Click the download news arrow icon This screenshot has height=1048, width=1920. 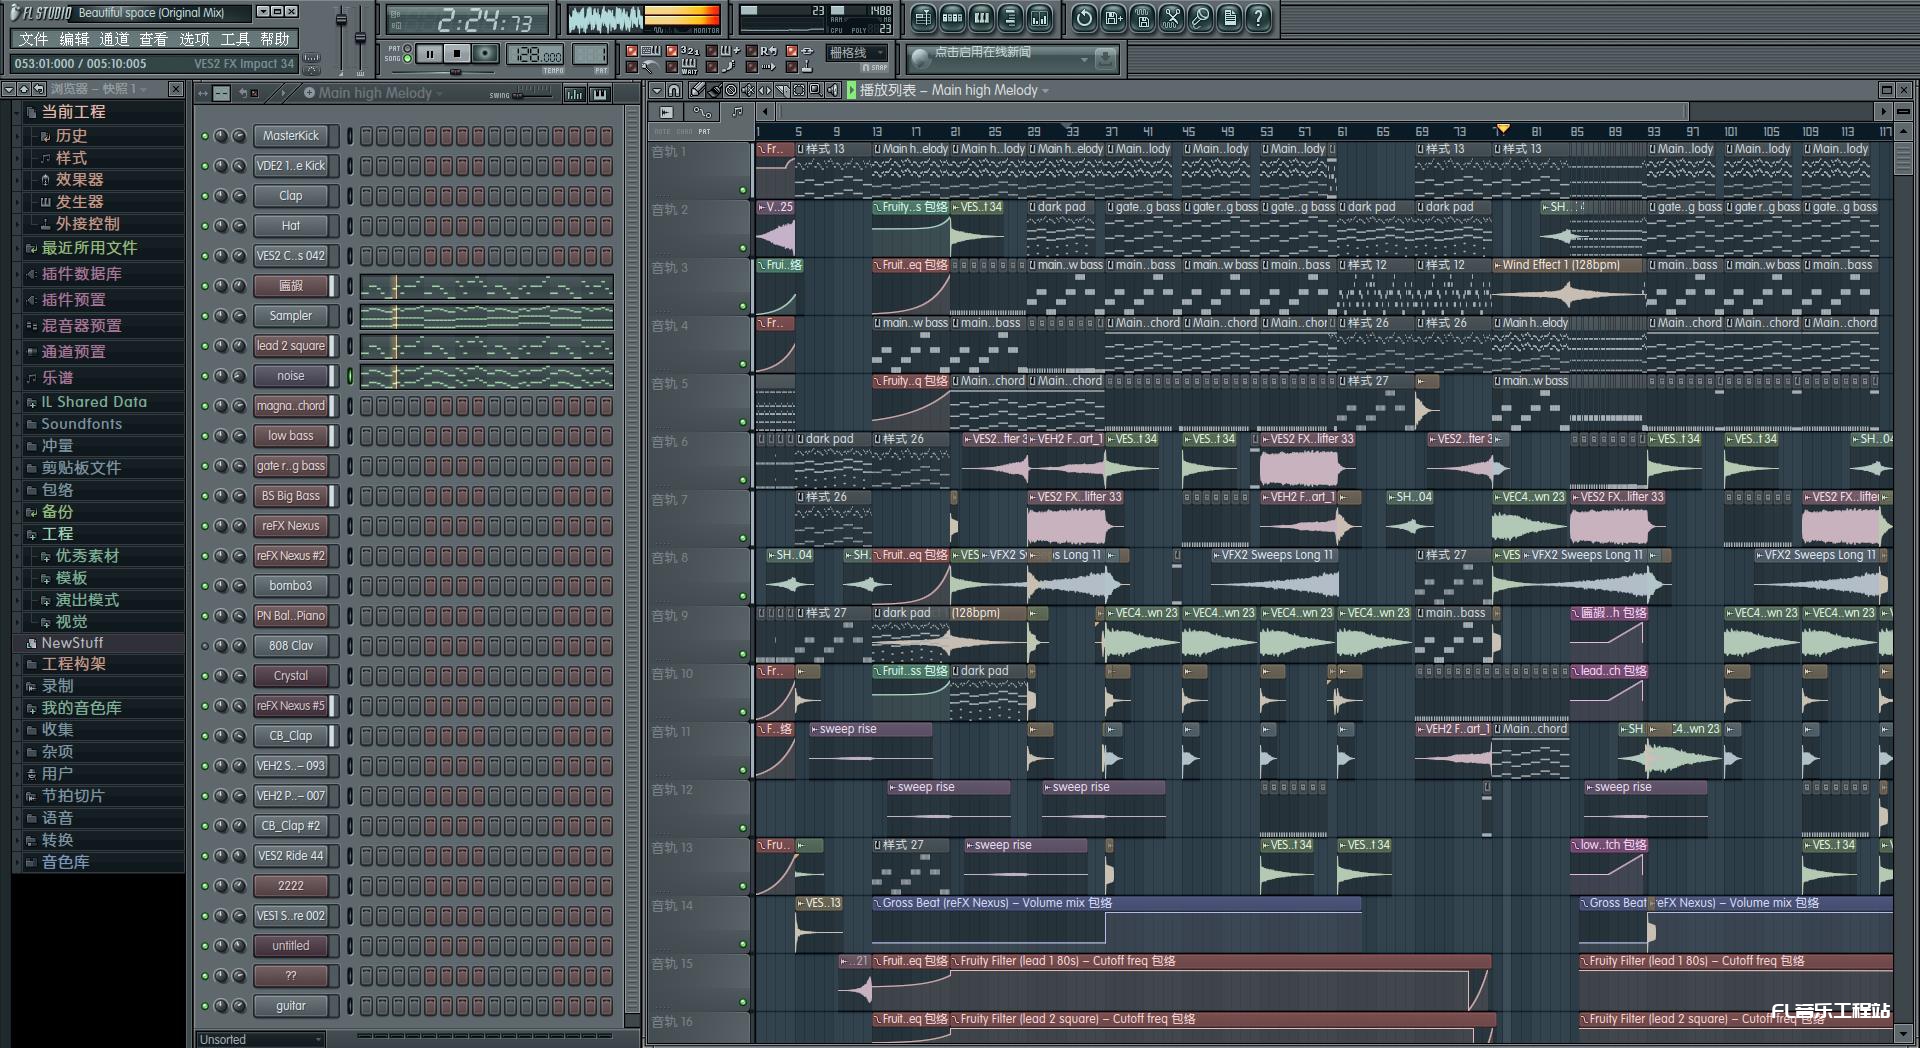1105,59
